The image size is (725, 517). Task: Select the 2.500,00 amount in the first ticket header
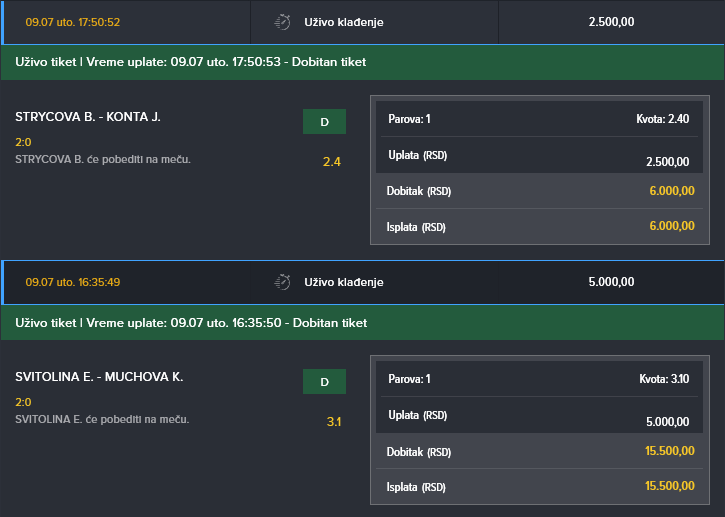611,22
